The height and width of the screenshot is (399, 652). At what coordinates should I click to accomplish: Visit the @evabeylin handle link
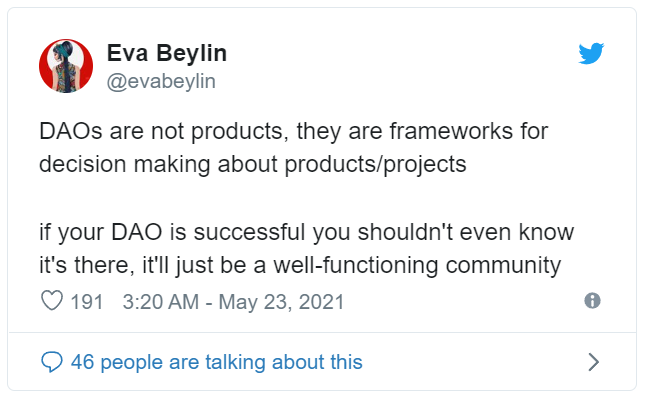(x=161, y=81)
